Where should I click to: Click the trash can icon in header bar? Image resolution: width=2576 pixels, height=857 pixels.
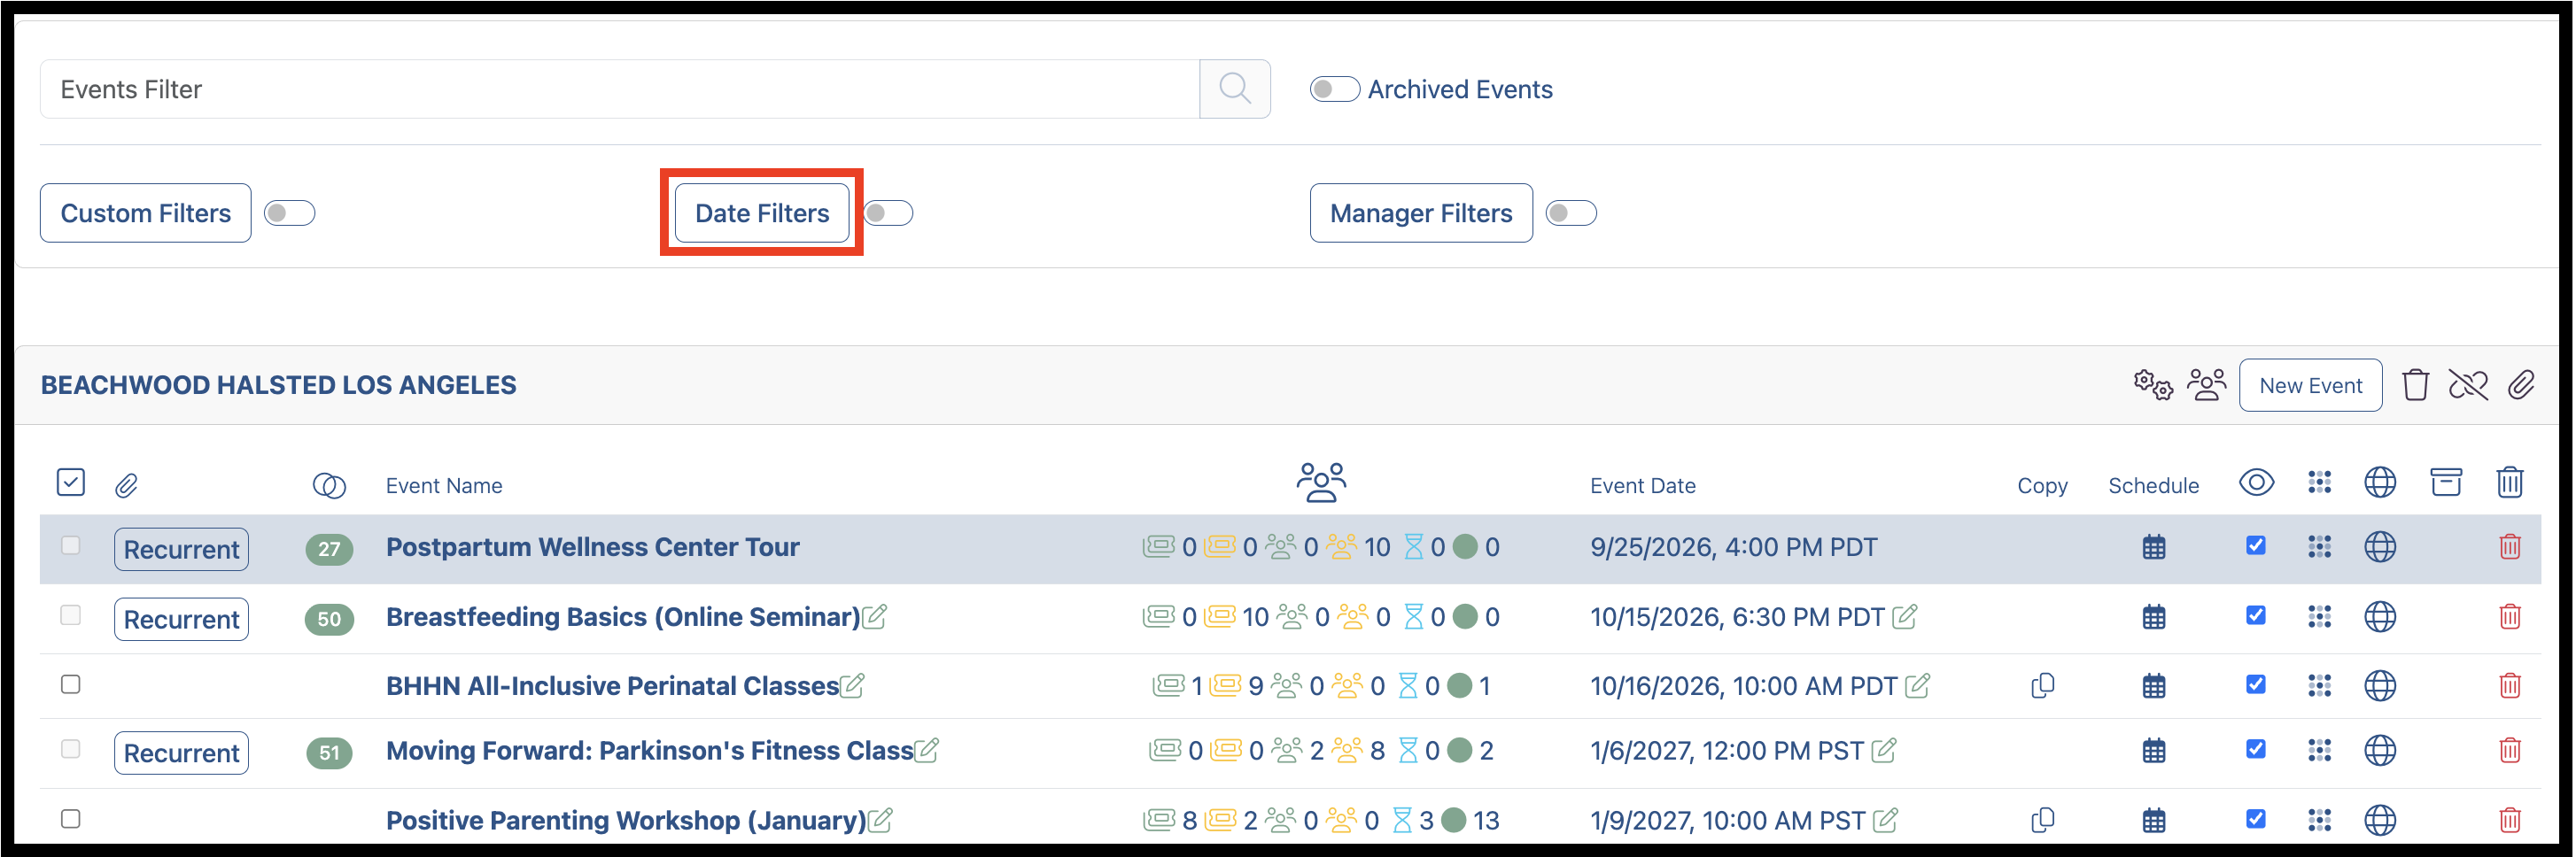point(2415,385)
